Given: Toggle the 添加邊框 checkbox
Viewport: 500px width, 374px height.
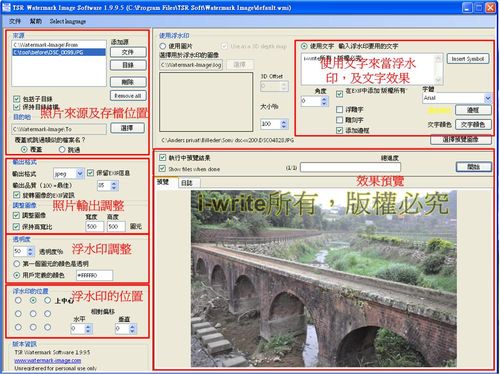Looking at the screenshot, I should 339,130.
